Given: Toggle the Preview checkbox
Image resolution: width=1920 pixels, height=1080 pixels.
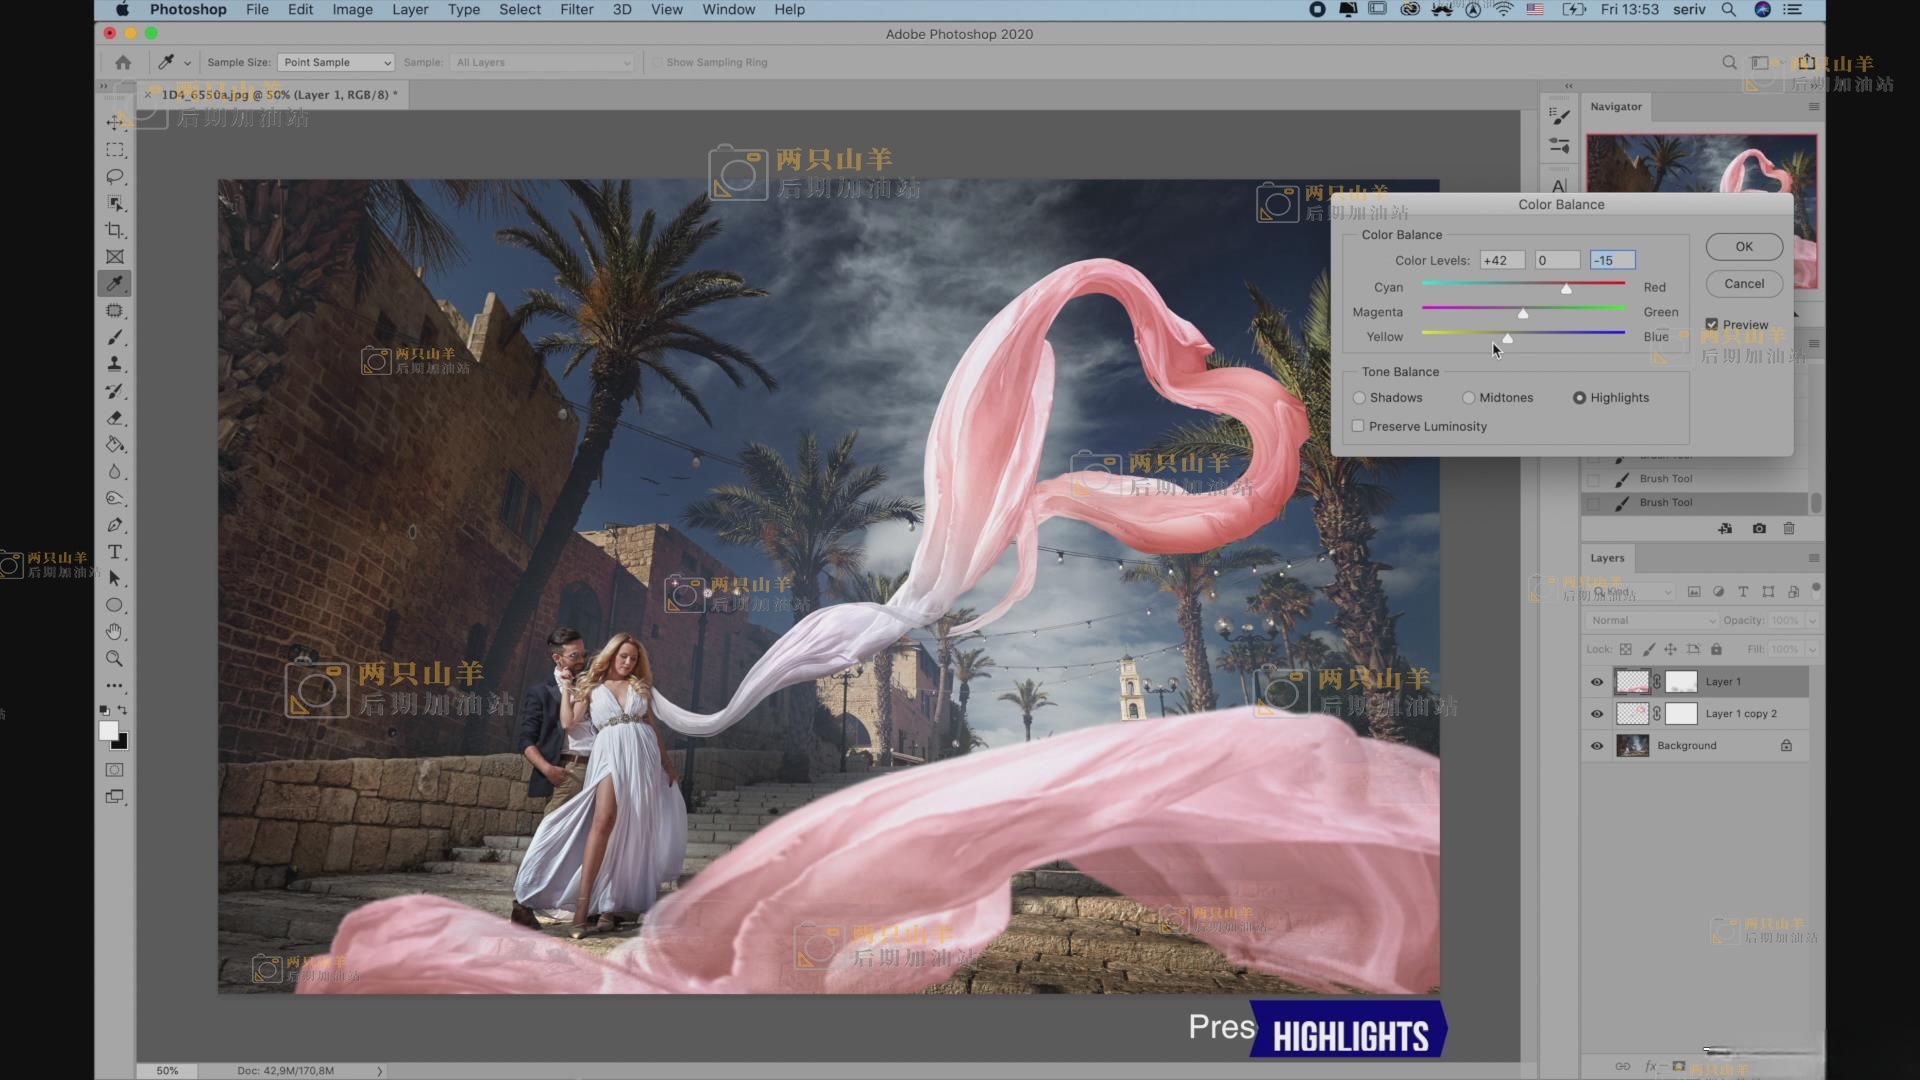Looking at the screenshot, I should click(1712, 324).
